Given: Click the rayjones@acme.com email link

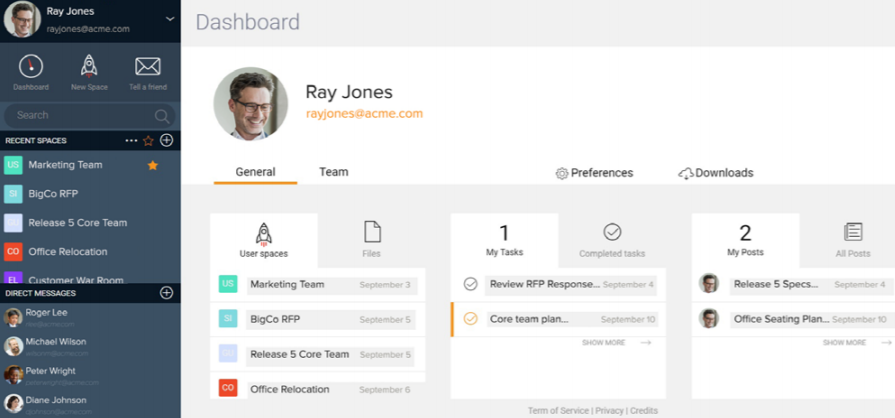Looking at the screenshot, I should pos(364,114).
